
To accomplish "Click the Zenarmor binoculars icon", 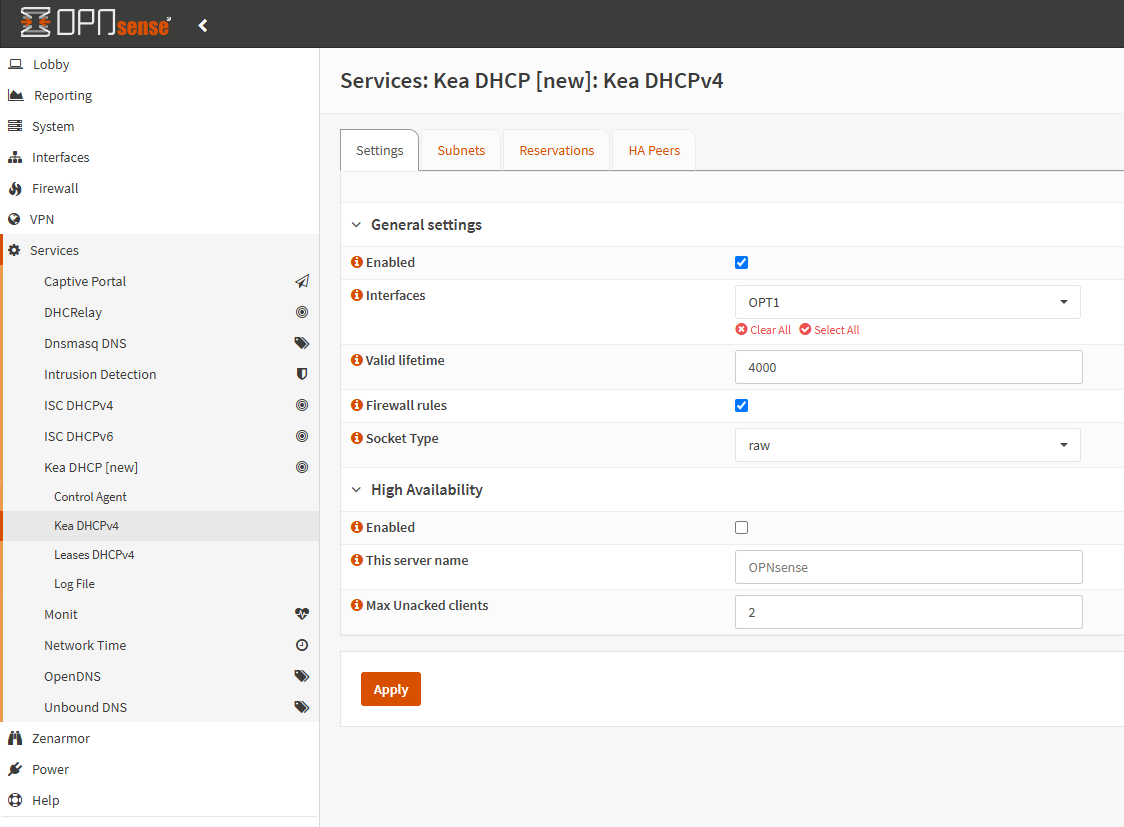I will (x=15, y=738).
